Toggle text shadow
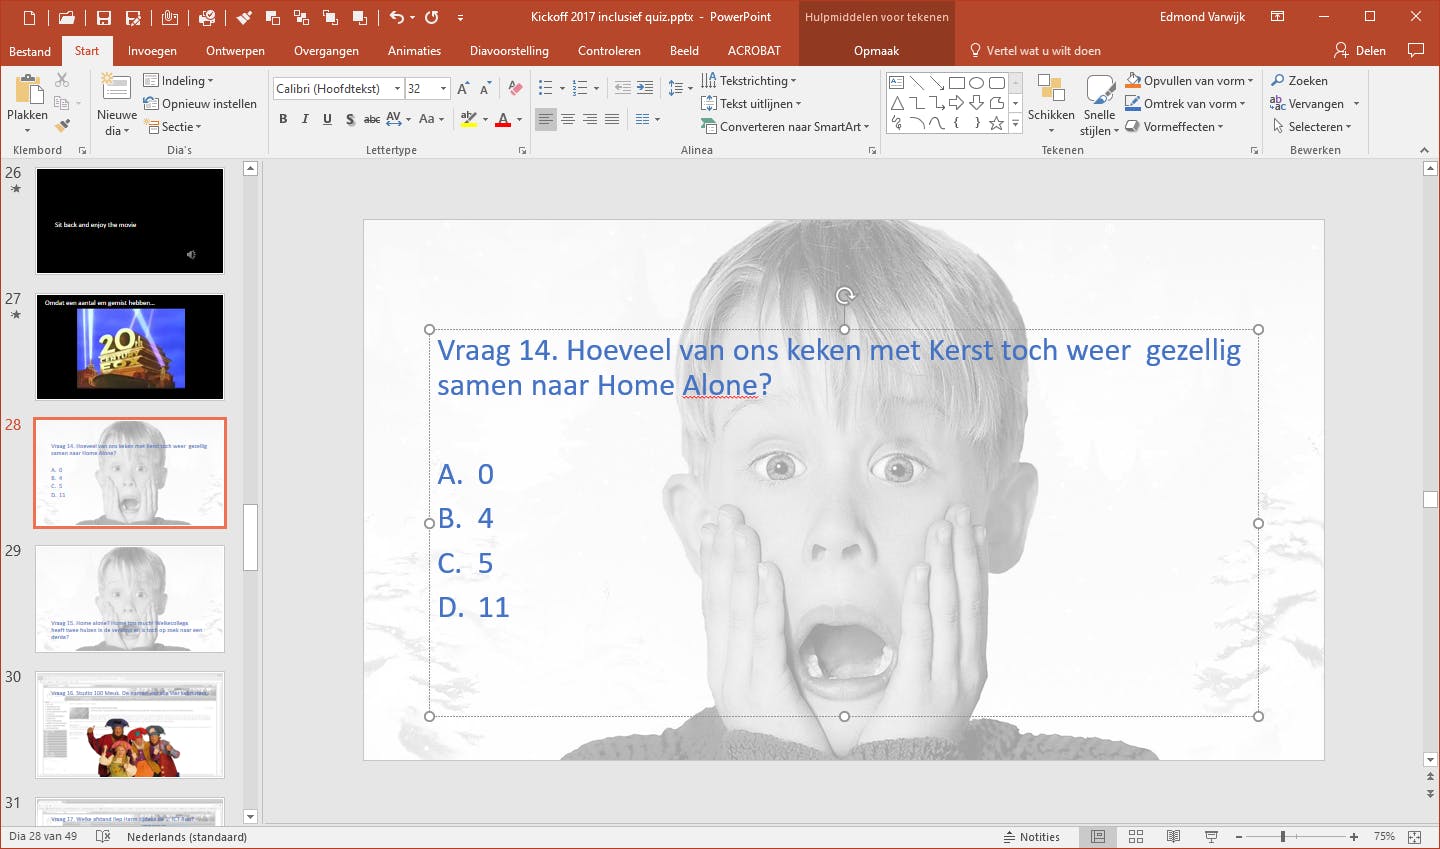This screenshot has height=849, width=1440. [349, 119]
